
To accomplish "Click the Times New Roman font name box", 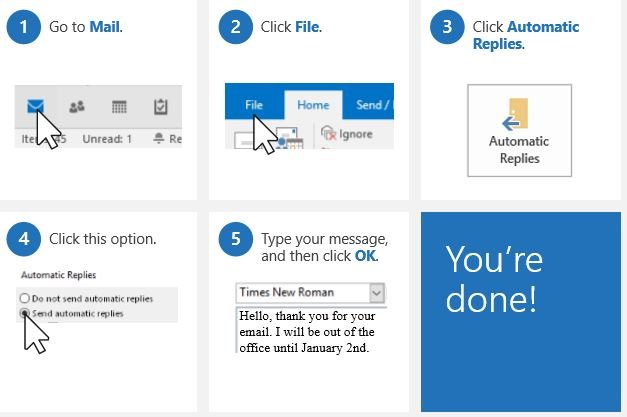I will [301, 293].
